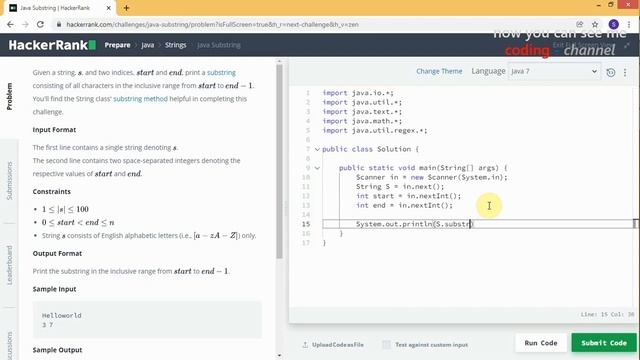Click the browser address bar URL
Screen dimensions: 640x360
(x=212, y=24)
